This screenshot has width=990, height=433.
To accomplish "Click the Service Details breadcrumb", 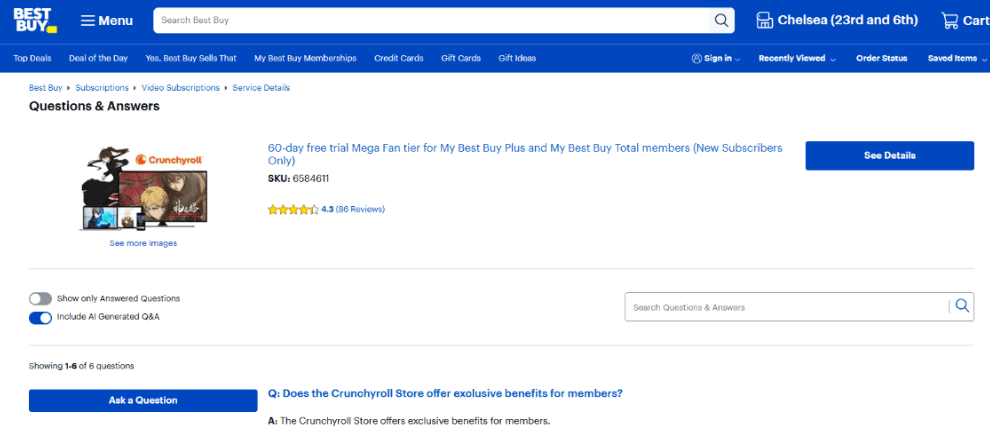I will [261, 88].
